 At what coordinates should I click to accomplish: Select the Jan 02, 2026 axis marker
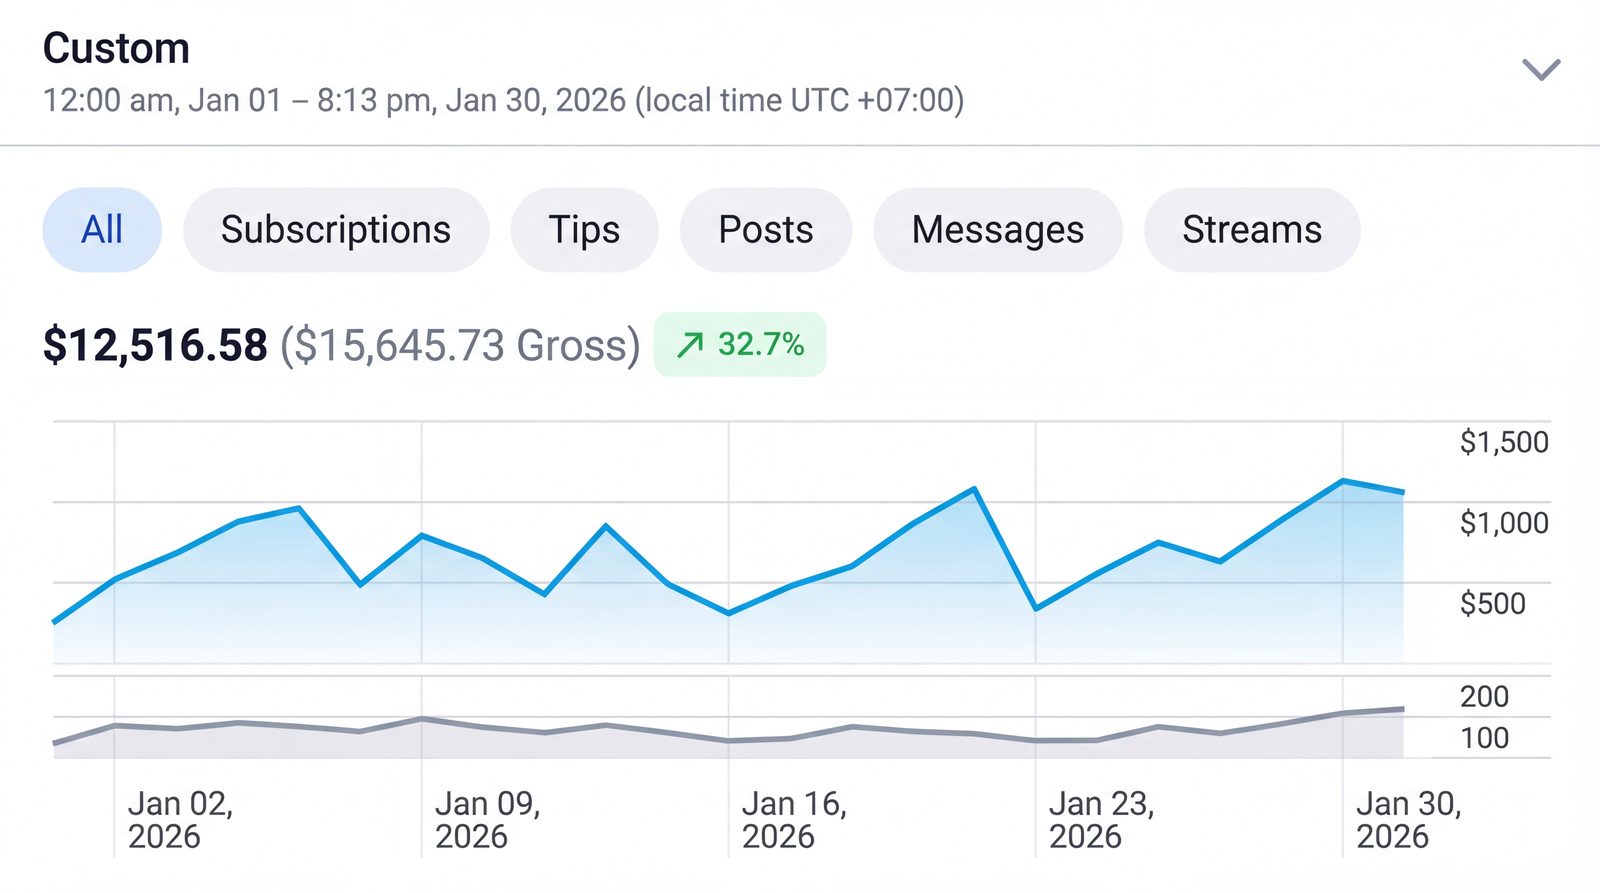pos(180,820)
